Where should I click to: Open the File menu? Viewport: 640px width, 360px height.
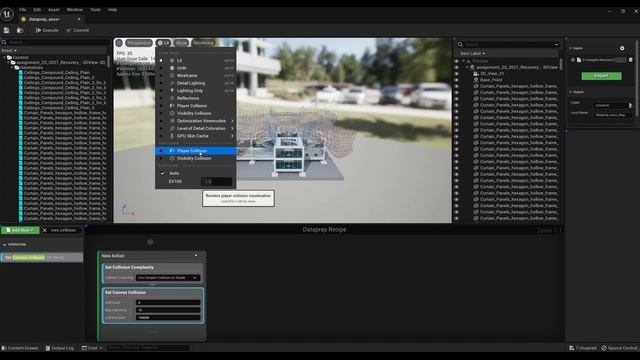coord(22,9)
